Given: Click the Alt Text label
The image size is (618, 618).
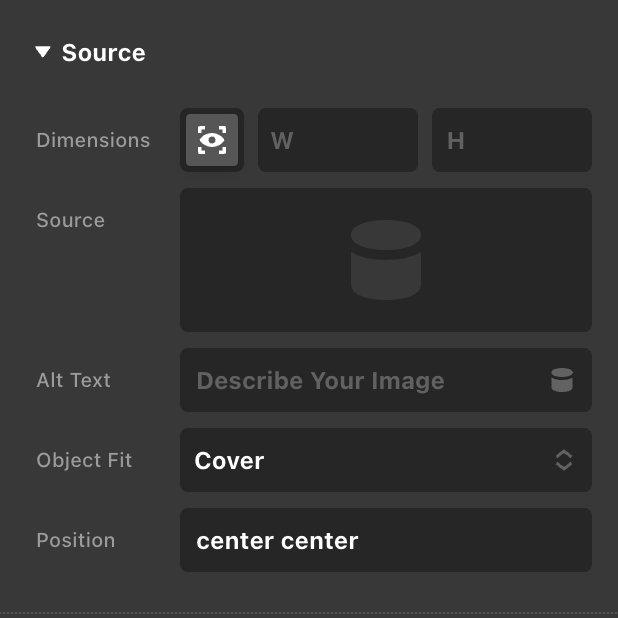Looking at the screenshot, I should pyautogui.click(x=73, y=380).
